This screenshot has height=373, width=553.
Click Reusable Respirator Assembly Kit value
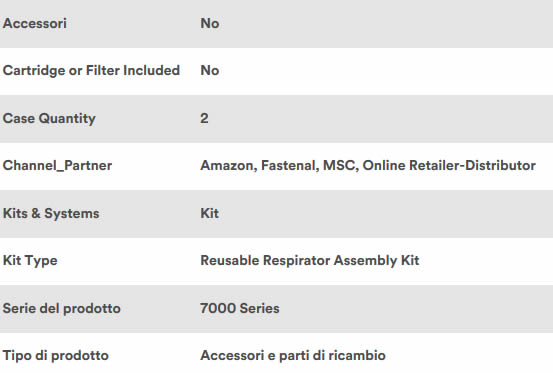[310, 261]
